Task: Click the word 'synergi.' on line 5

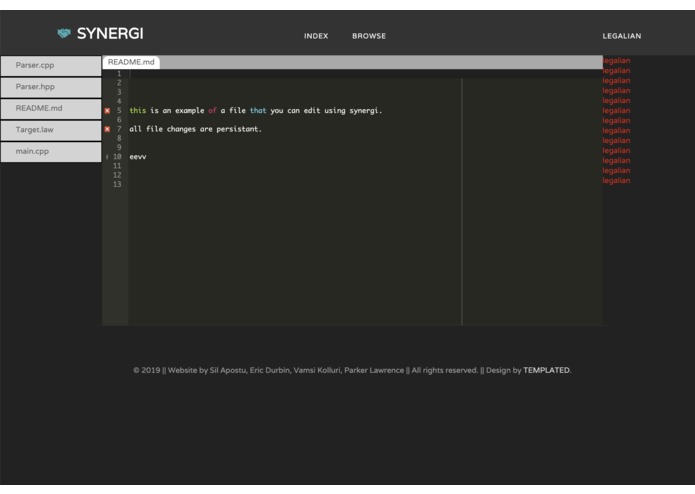Action: [366, 111]
